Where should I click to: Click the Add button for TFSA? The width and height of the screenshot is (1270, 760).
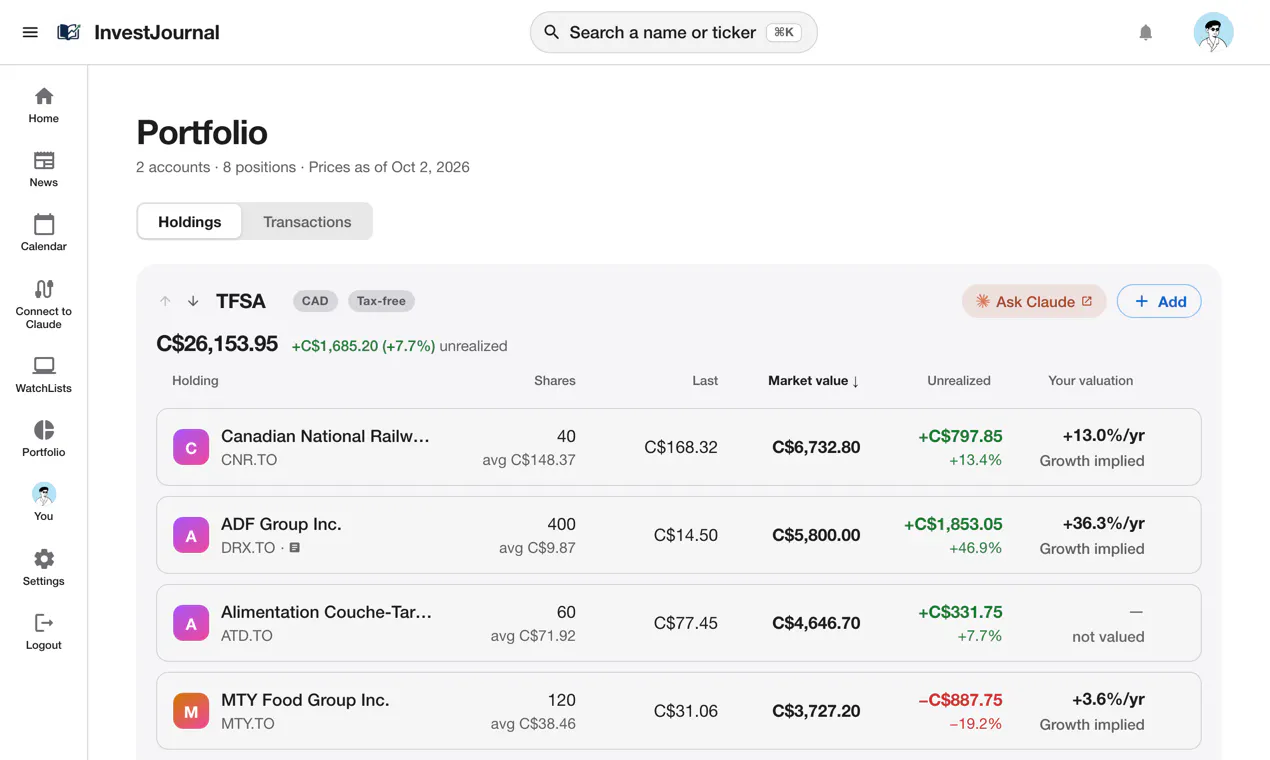point(1159,301)
